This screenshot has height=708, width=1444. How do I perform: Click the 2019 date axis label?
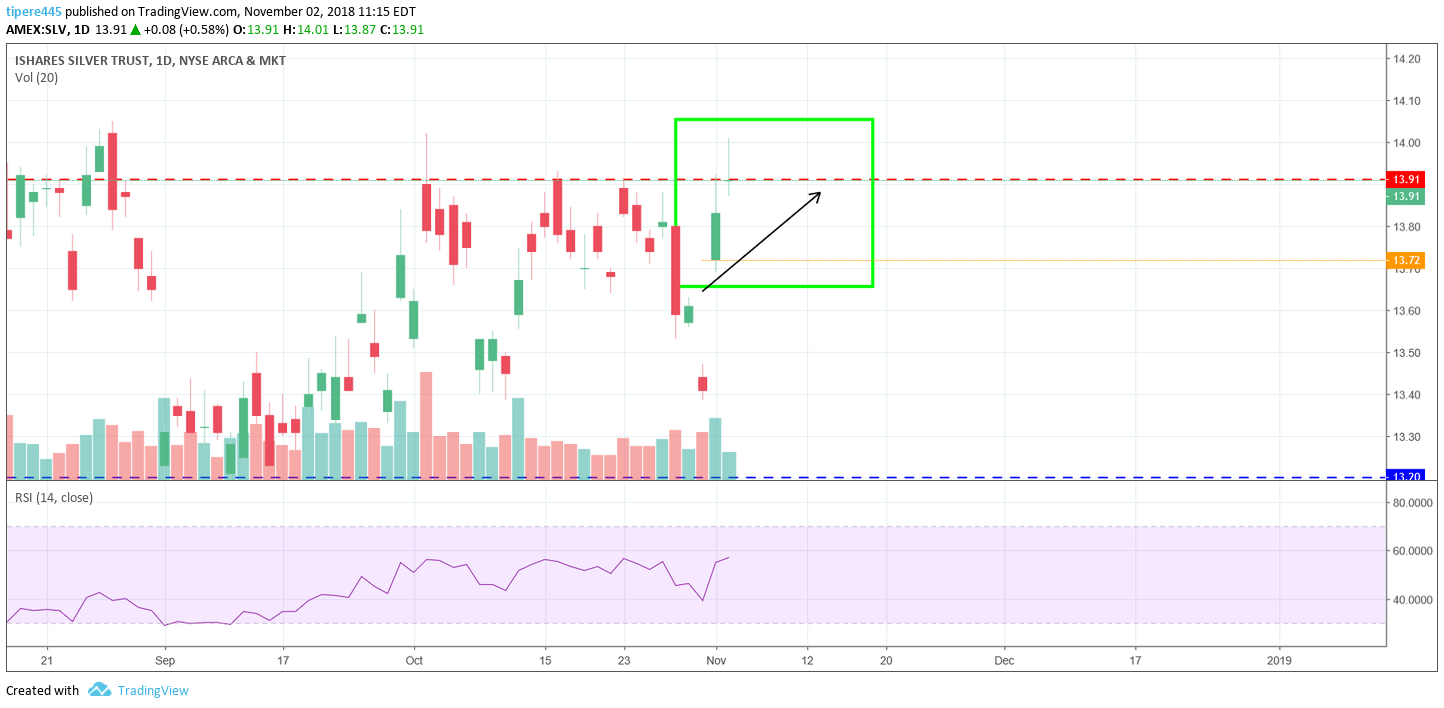[x=1279, y=660]
